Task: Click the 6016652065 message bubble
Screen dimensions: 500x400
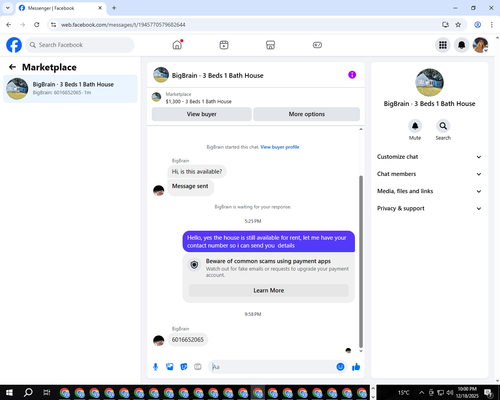Action: (x=188, y=340)
